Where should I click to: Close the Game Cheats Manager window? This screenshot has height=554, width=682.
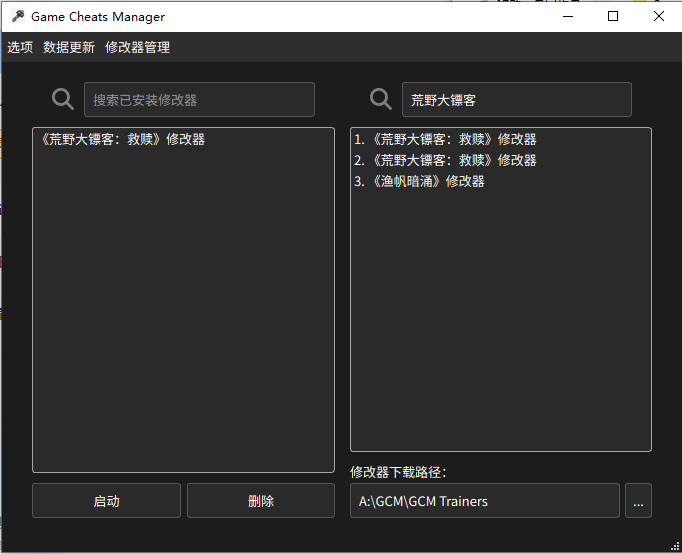tap(659, 17)
